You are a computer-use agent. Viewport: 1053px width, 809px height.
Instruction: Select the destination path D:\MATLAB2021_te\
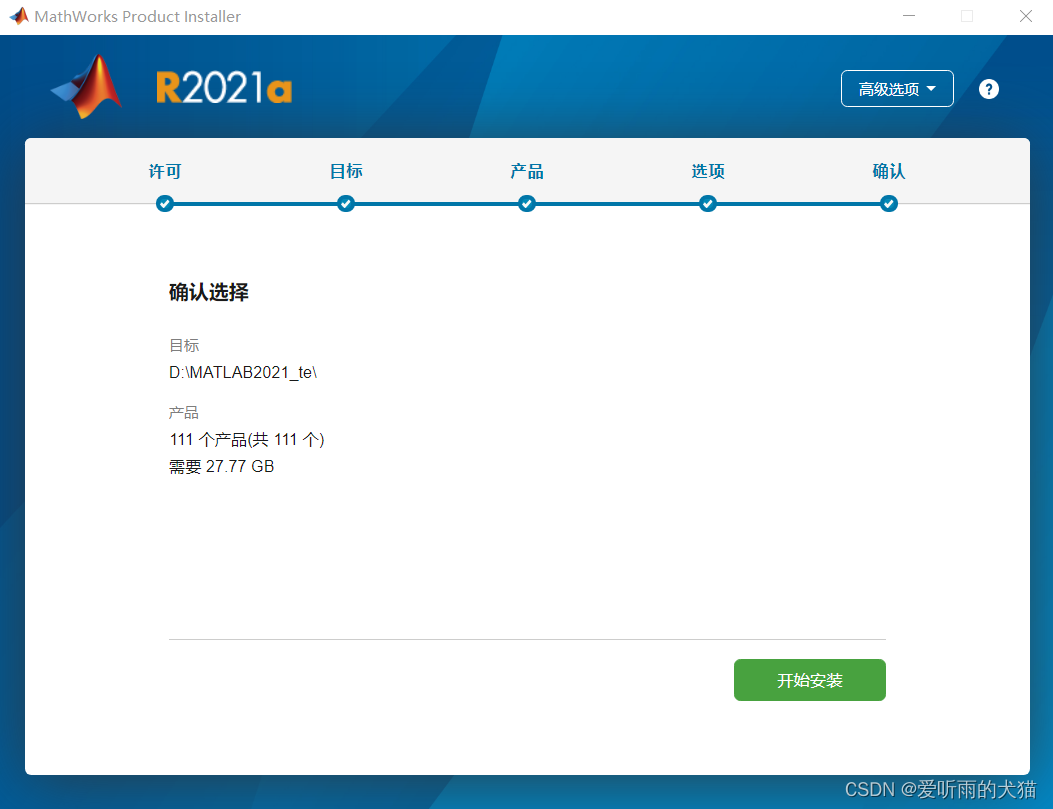pos(243,373)
